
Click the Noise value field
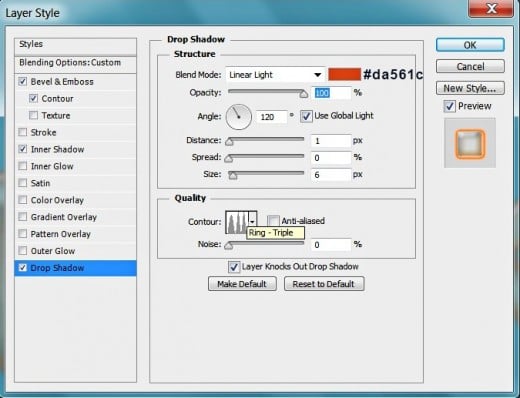331,245
